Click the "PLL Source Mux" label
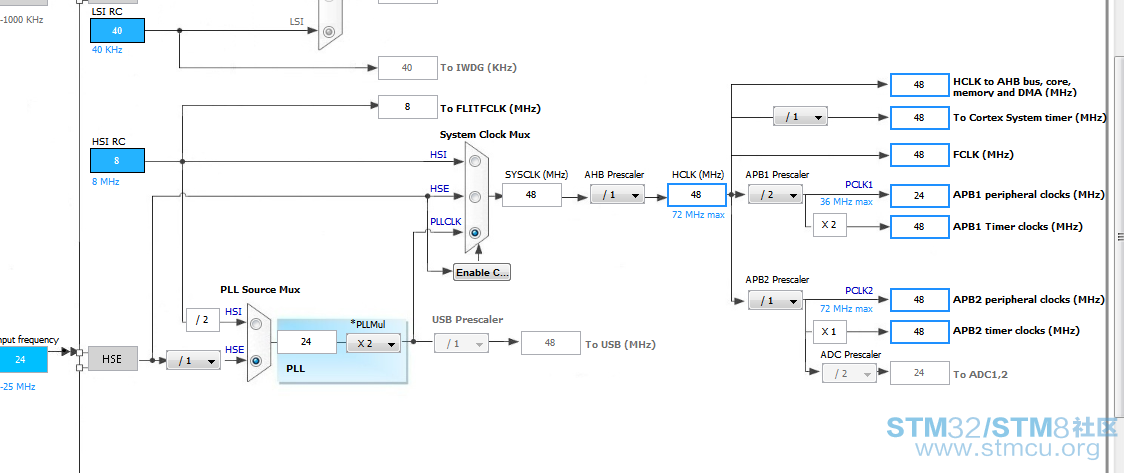 [x=260, y=290]
